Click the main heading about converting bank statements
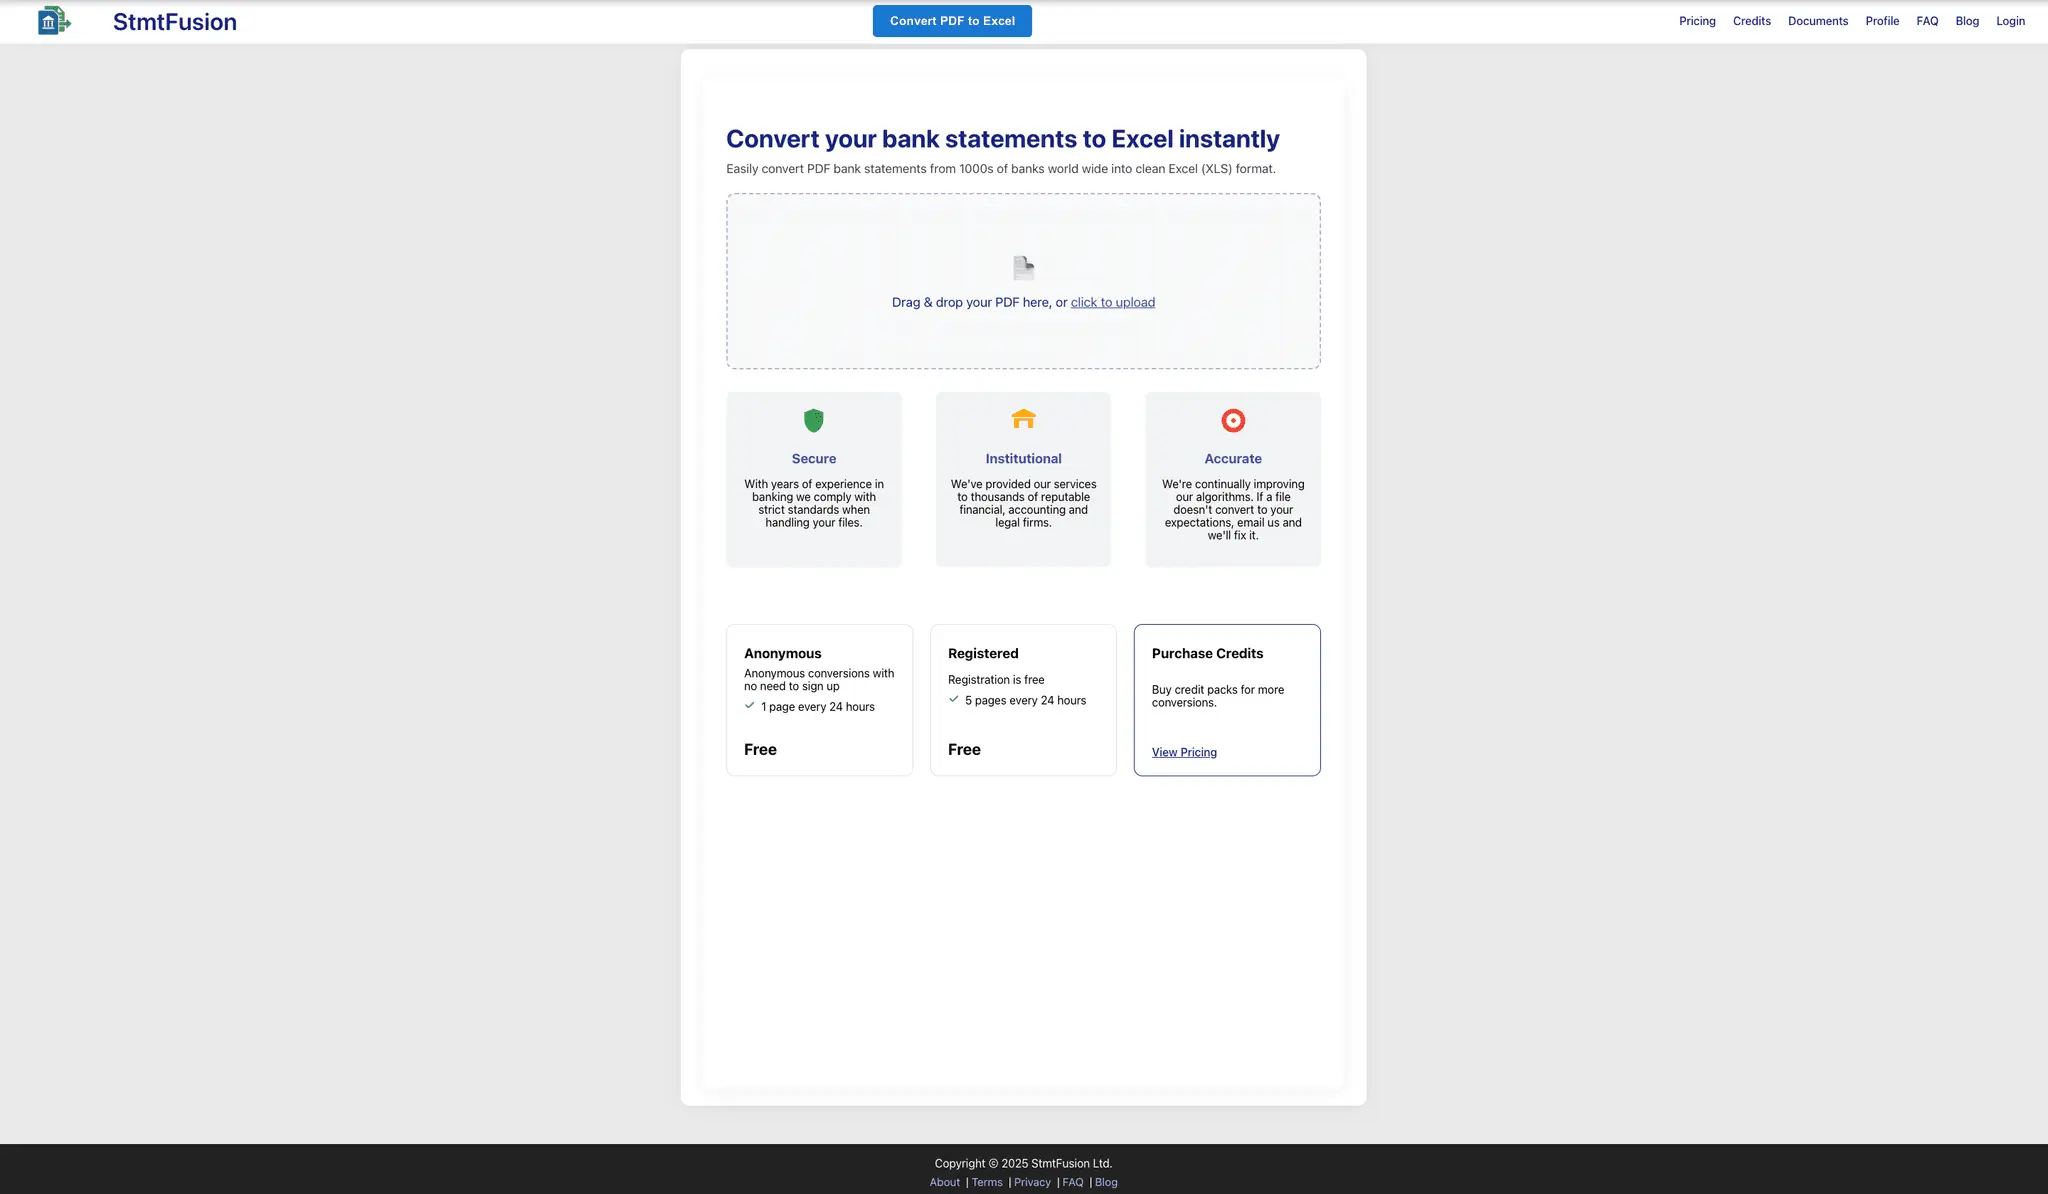Viewport: 2048px width, 1194px height. [1003, 139]
